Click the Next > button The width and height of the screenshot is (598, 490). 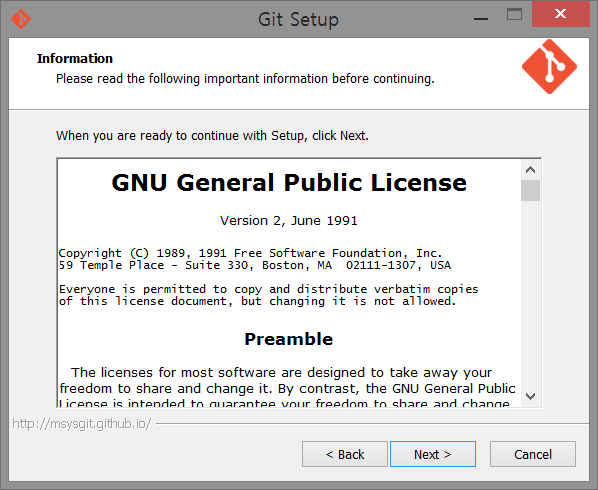coord(433,454)
